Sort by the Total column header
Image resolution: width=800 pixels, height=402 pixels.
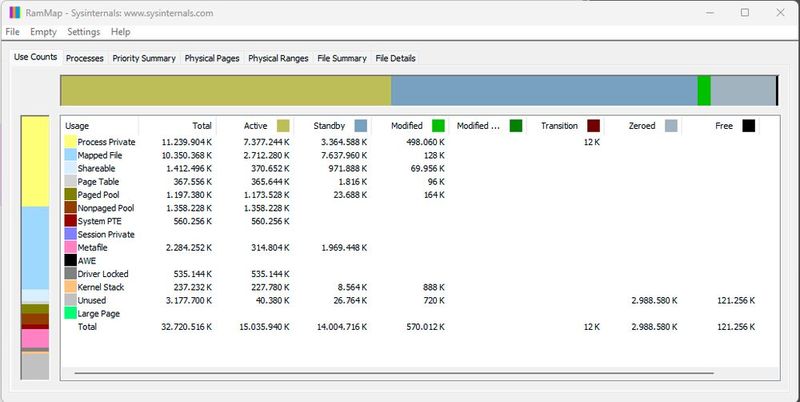pos(177,125)
